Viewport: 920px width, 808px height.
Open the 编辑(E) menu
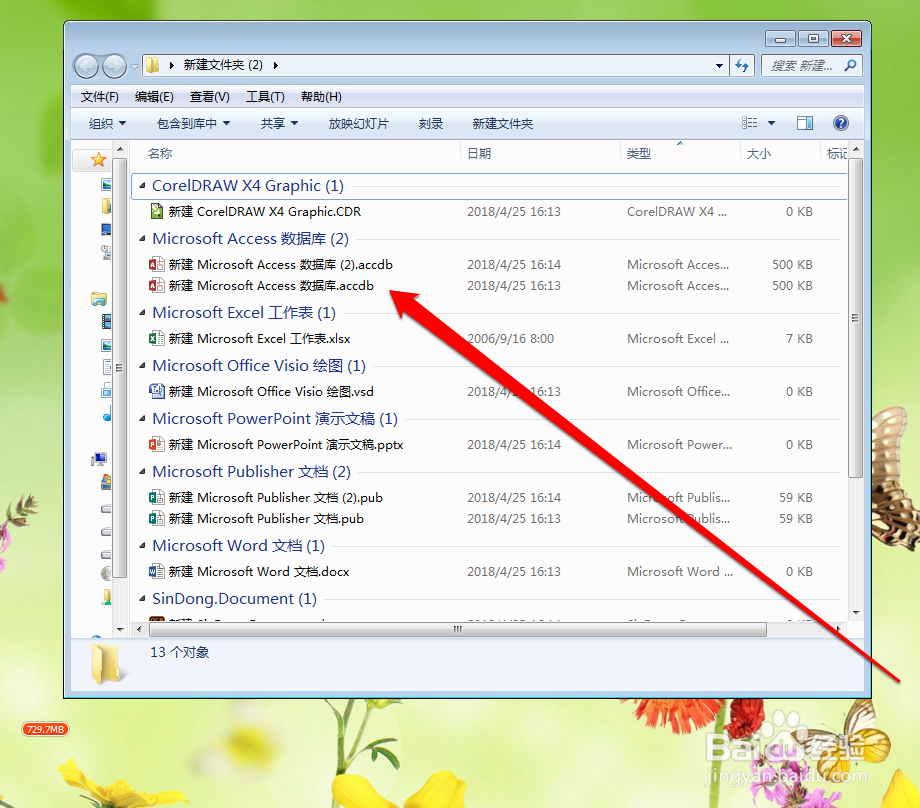[x=154, y=97]
